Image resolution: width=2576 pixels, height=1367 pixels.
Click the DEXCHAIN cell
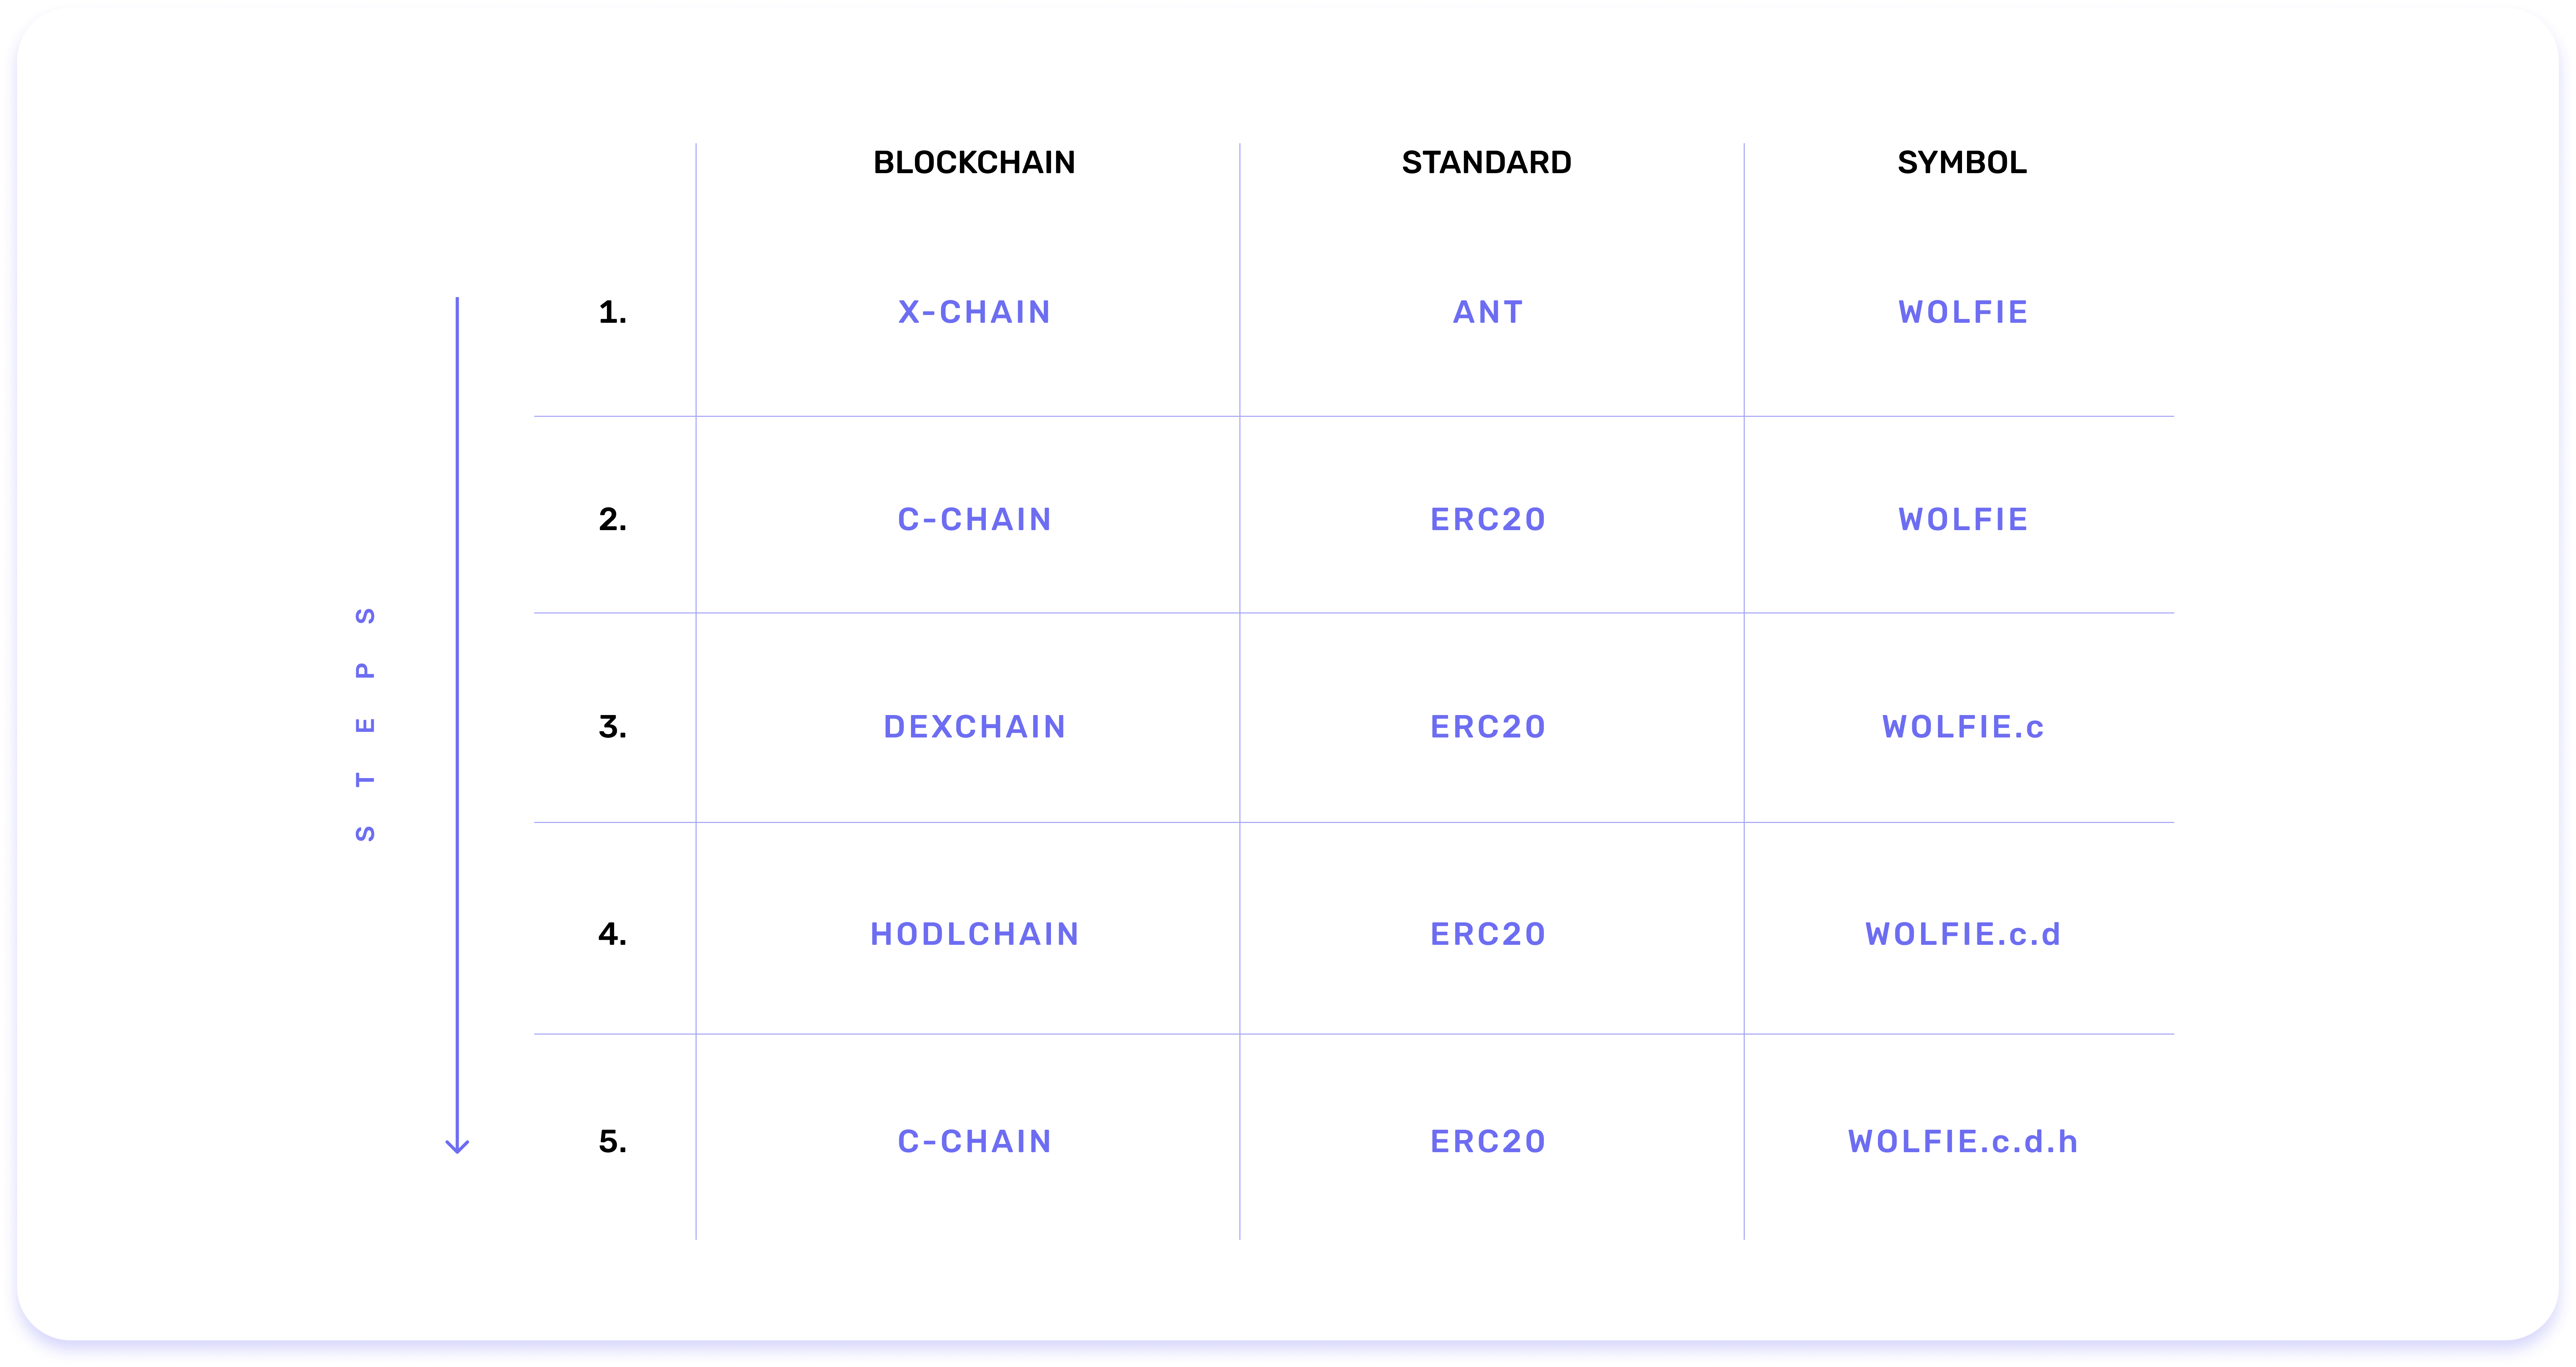click(x=974, y=726)
